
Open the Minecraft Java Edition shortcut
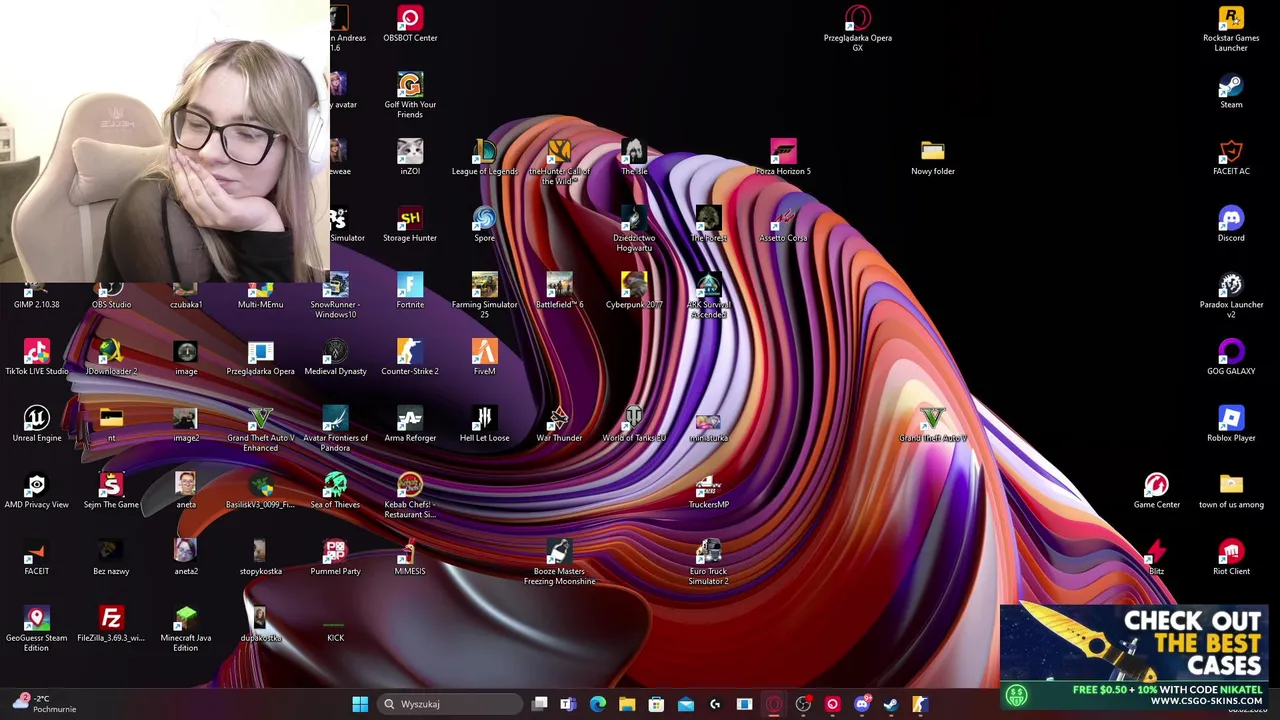[186, 628]
